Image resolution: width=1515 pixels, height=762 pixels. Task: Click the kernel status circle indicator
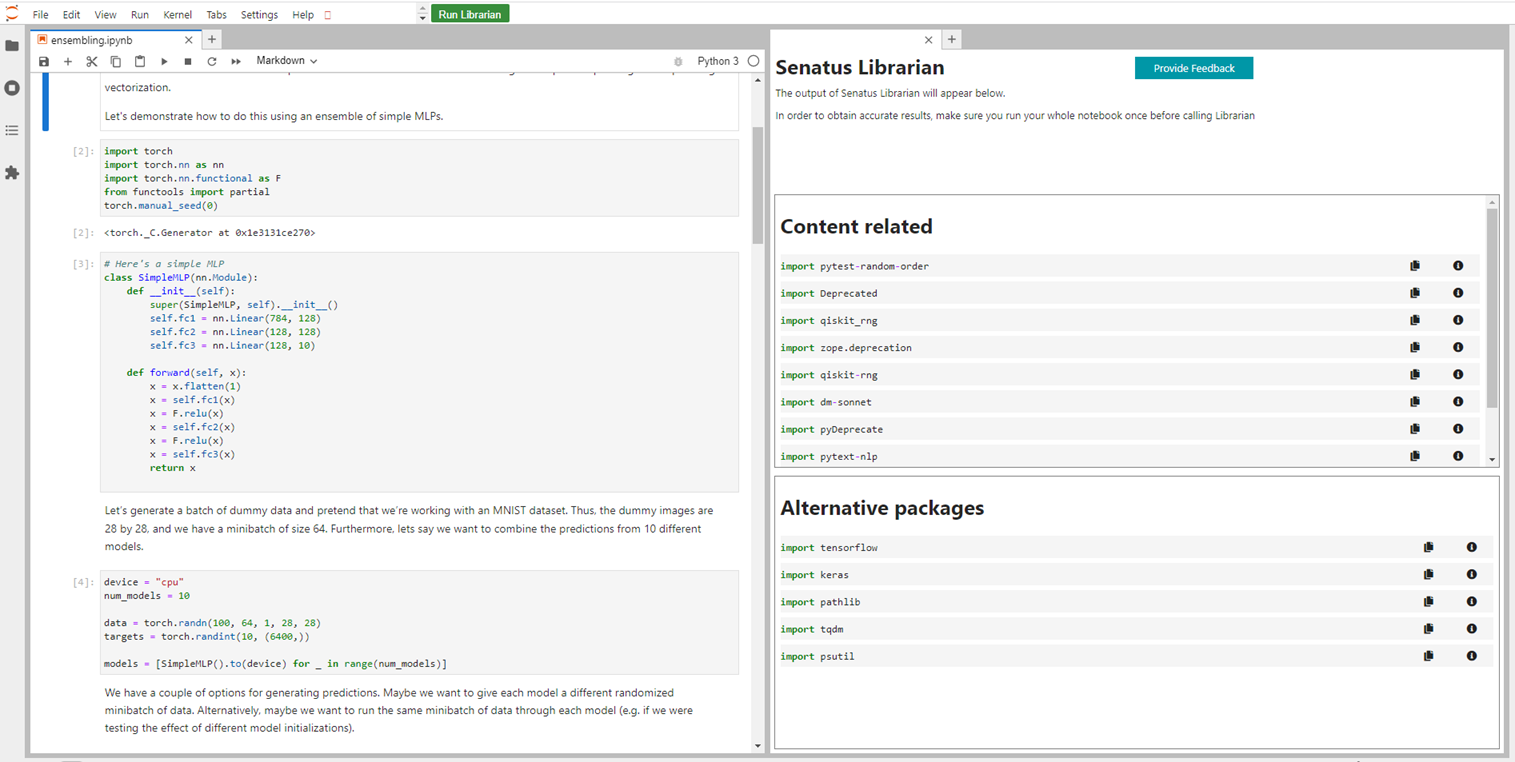pos(754,61)
